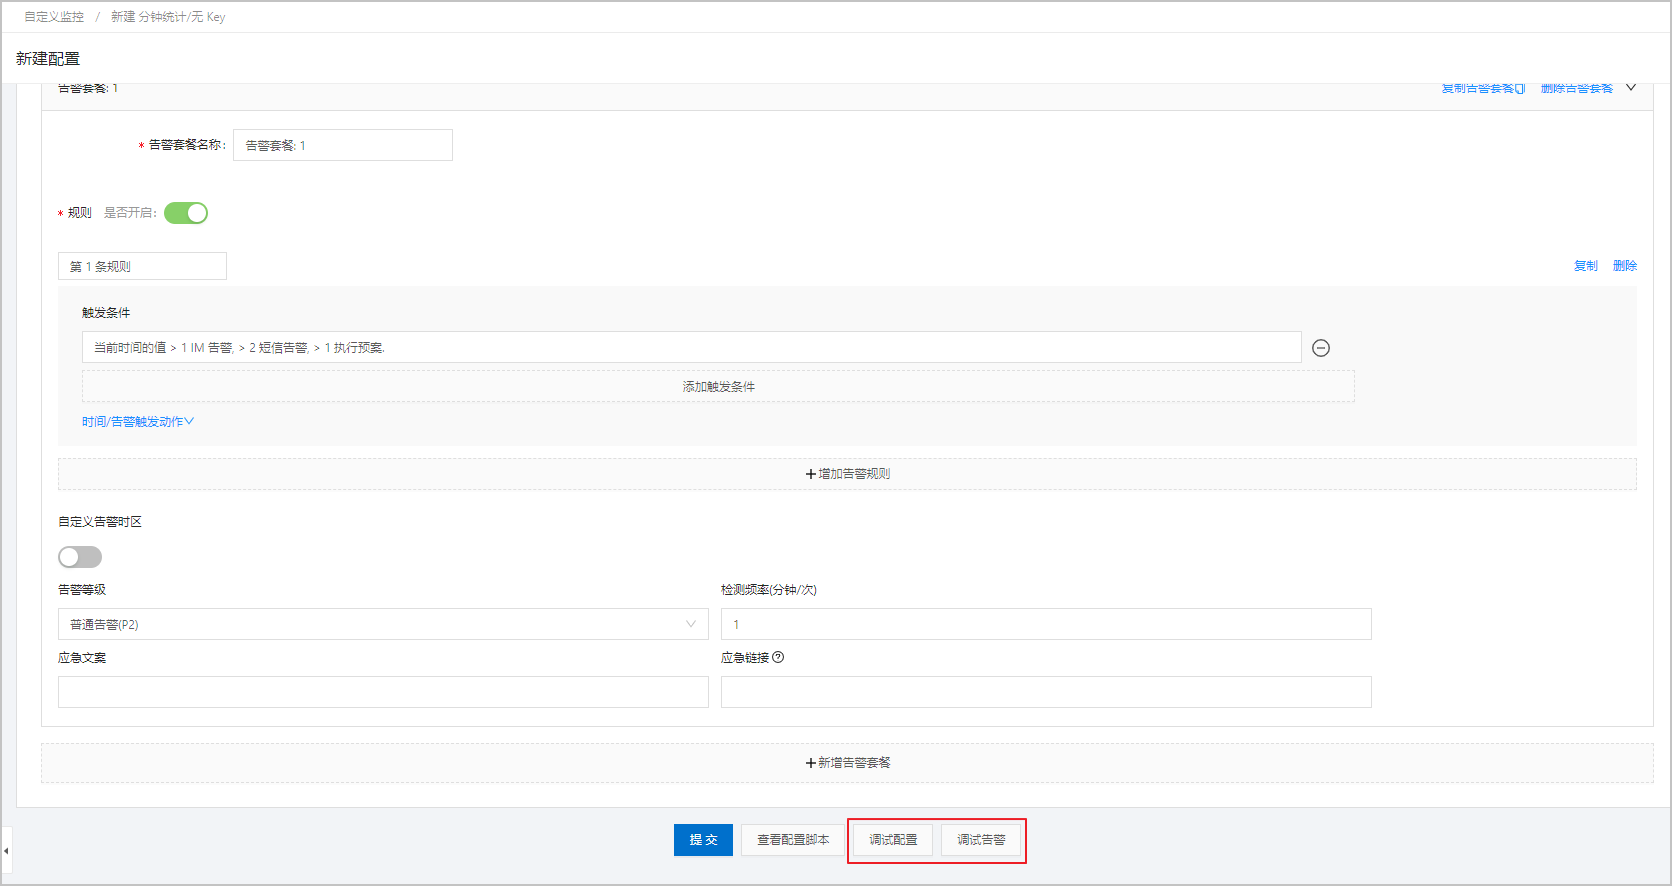This screenshot has width=1672, height=886.
Task: Toggle the 是否开启 rule switch
Action: [186, 213]
